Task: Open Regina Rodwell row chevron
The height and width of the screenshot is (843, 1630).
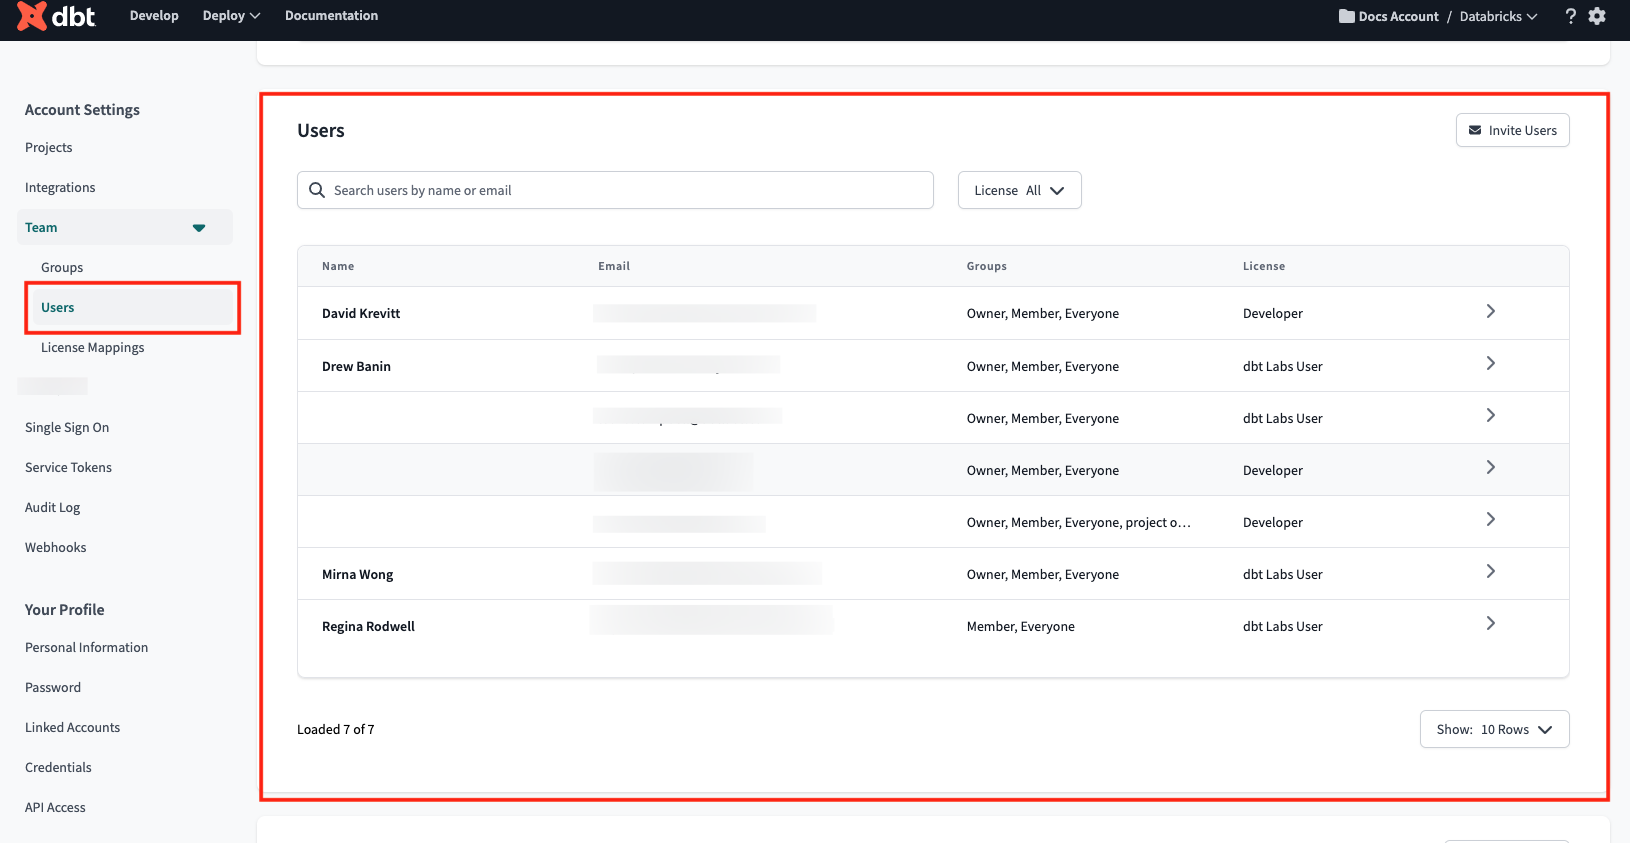Action: click(x=1490, y=623)
